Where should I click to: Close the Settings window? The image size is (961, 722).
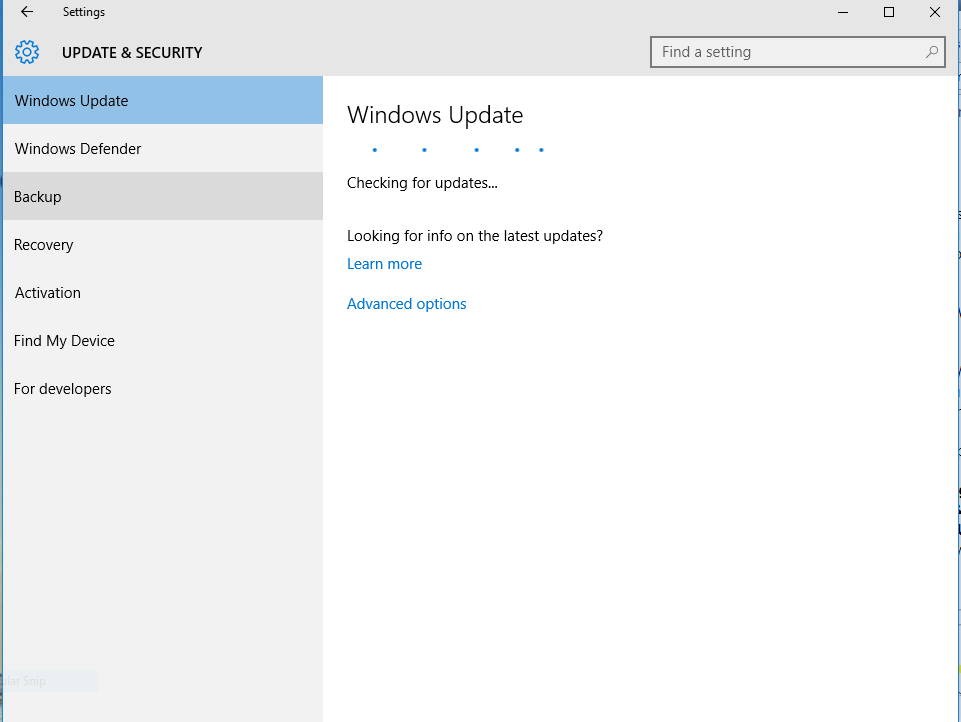pos(935,12)
